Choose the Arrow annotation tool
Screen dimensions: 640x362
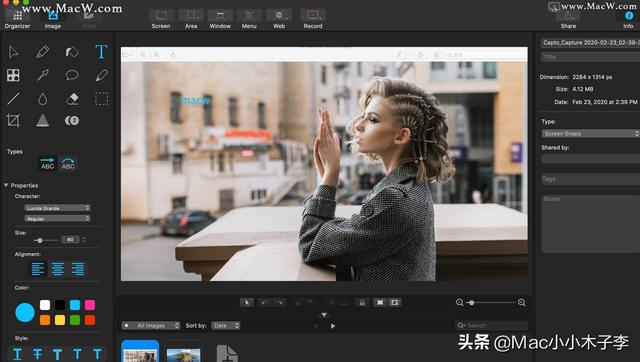point(42,75)
